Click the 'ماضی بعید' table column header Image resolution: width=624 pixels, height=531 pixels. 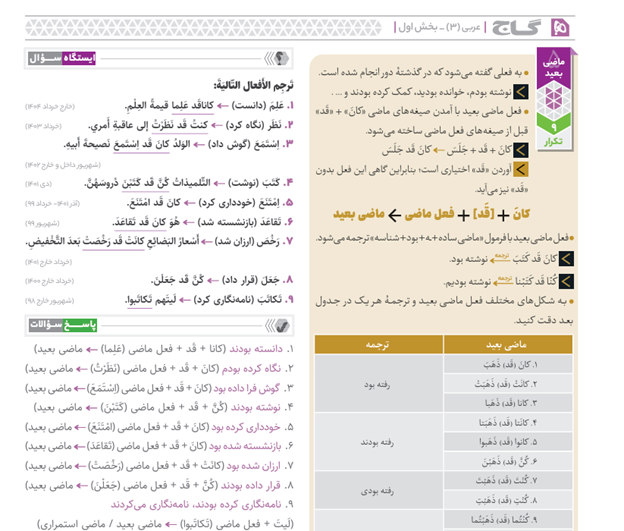click(x=508, y=344)
